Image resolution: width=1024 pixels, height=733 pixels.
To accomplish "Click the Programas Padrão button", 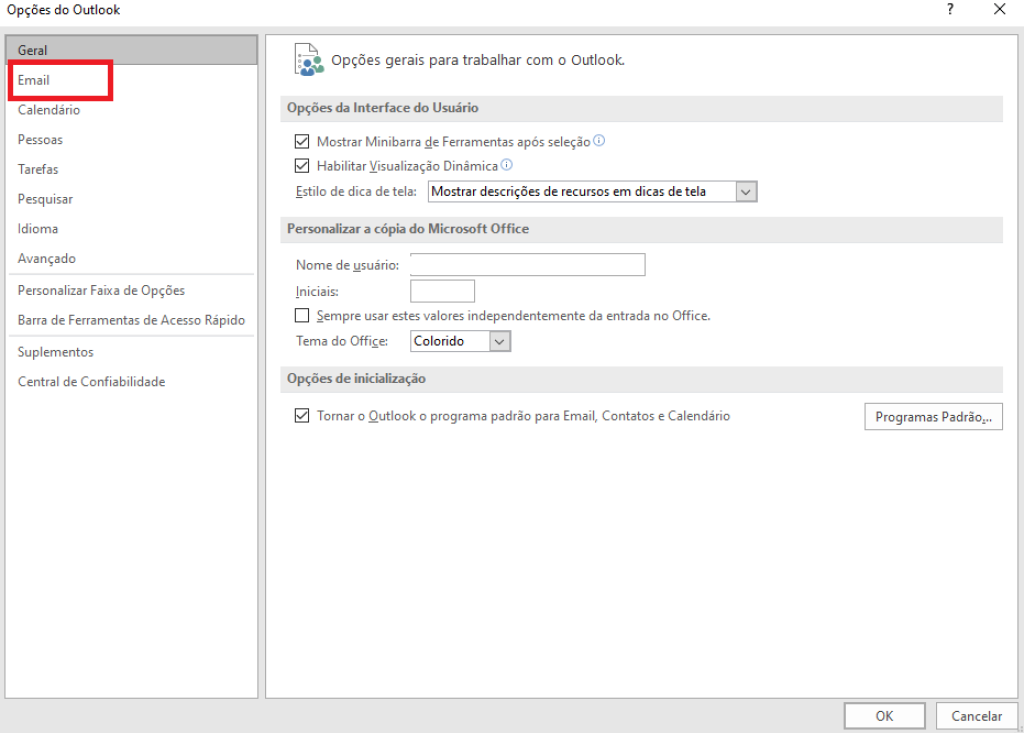I will (x=933, y=417).
